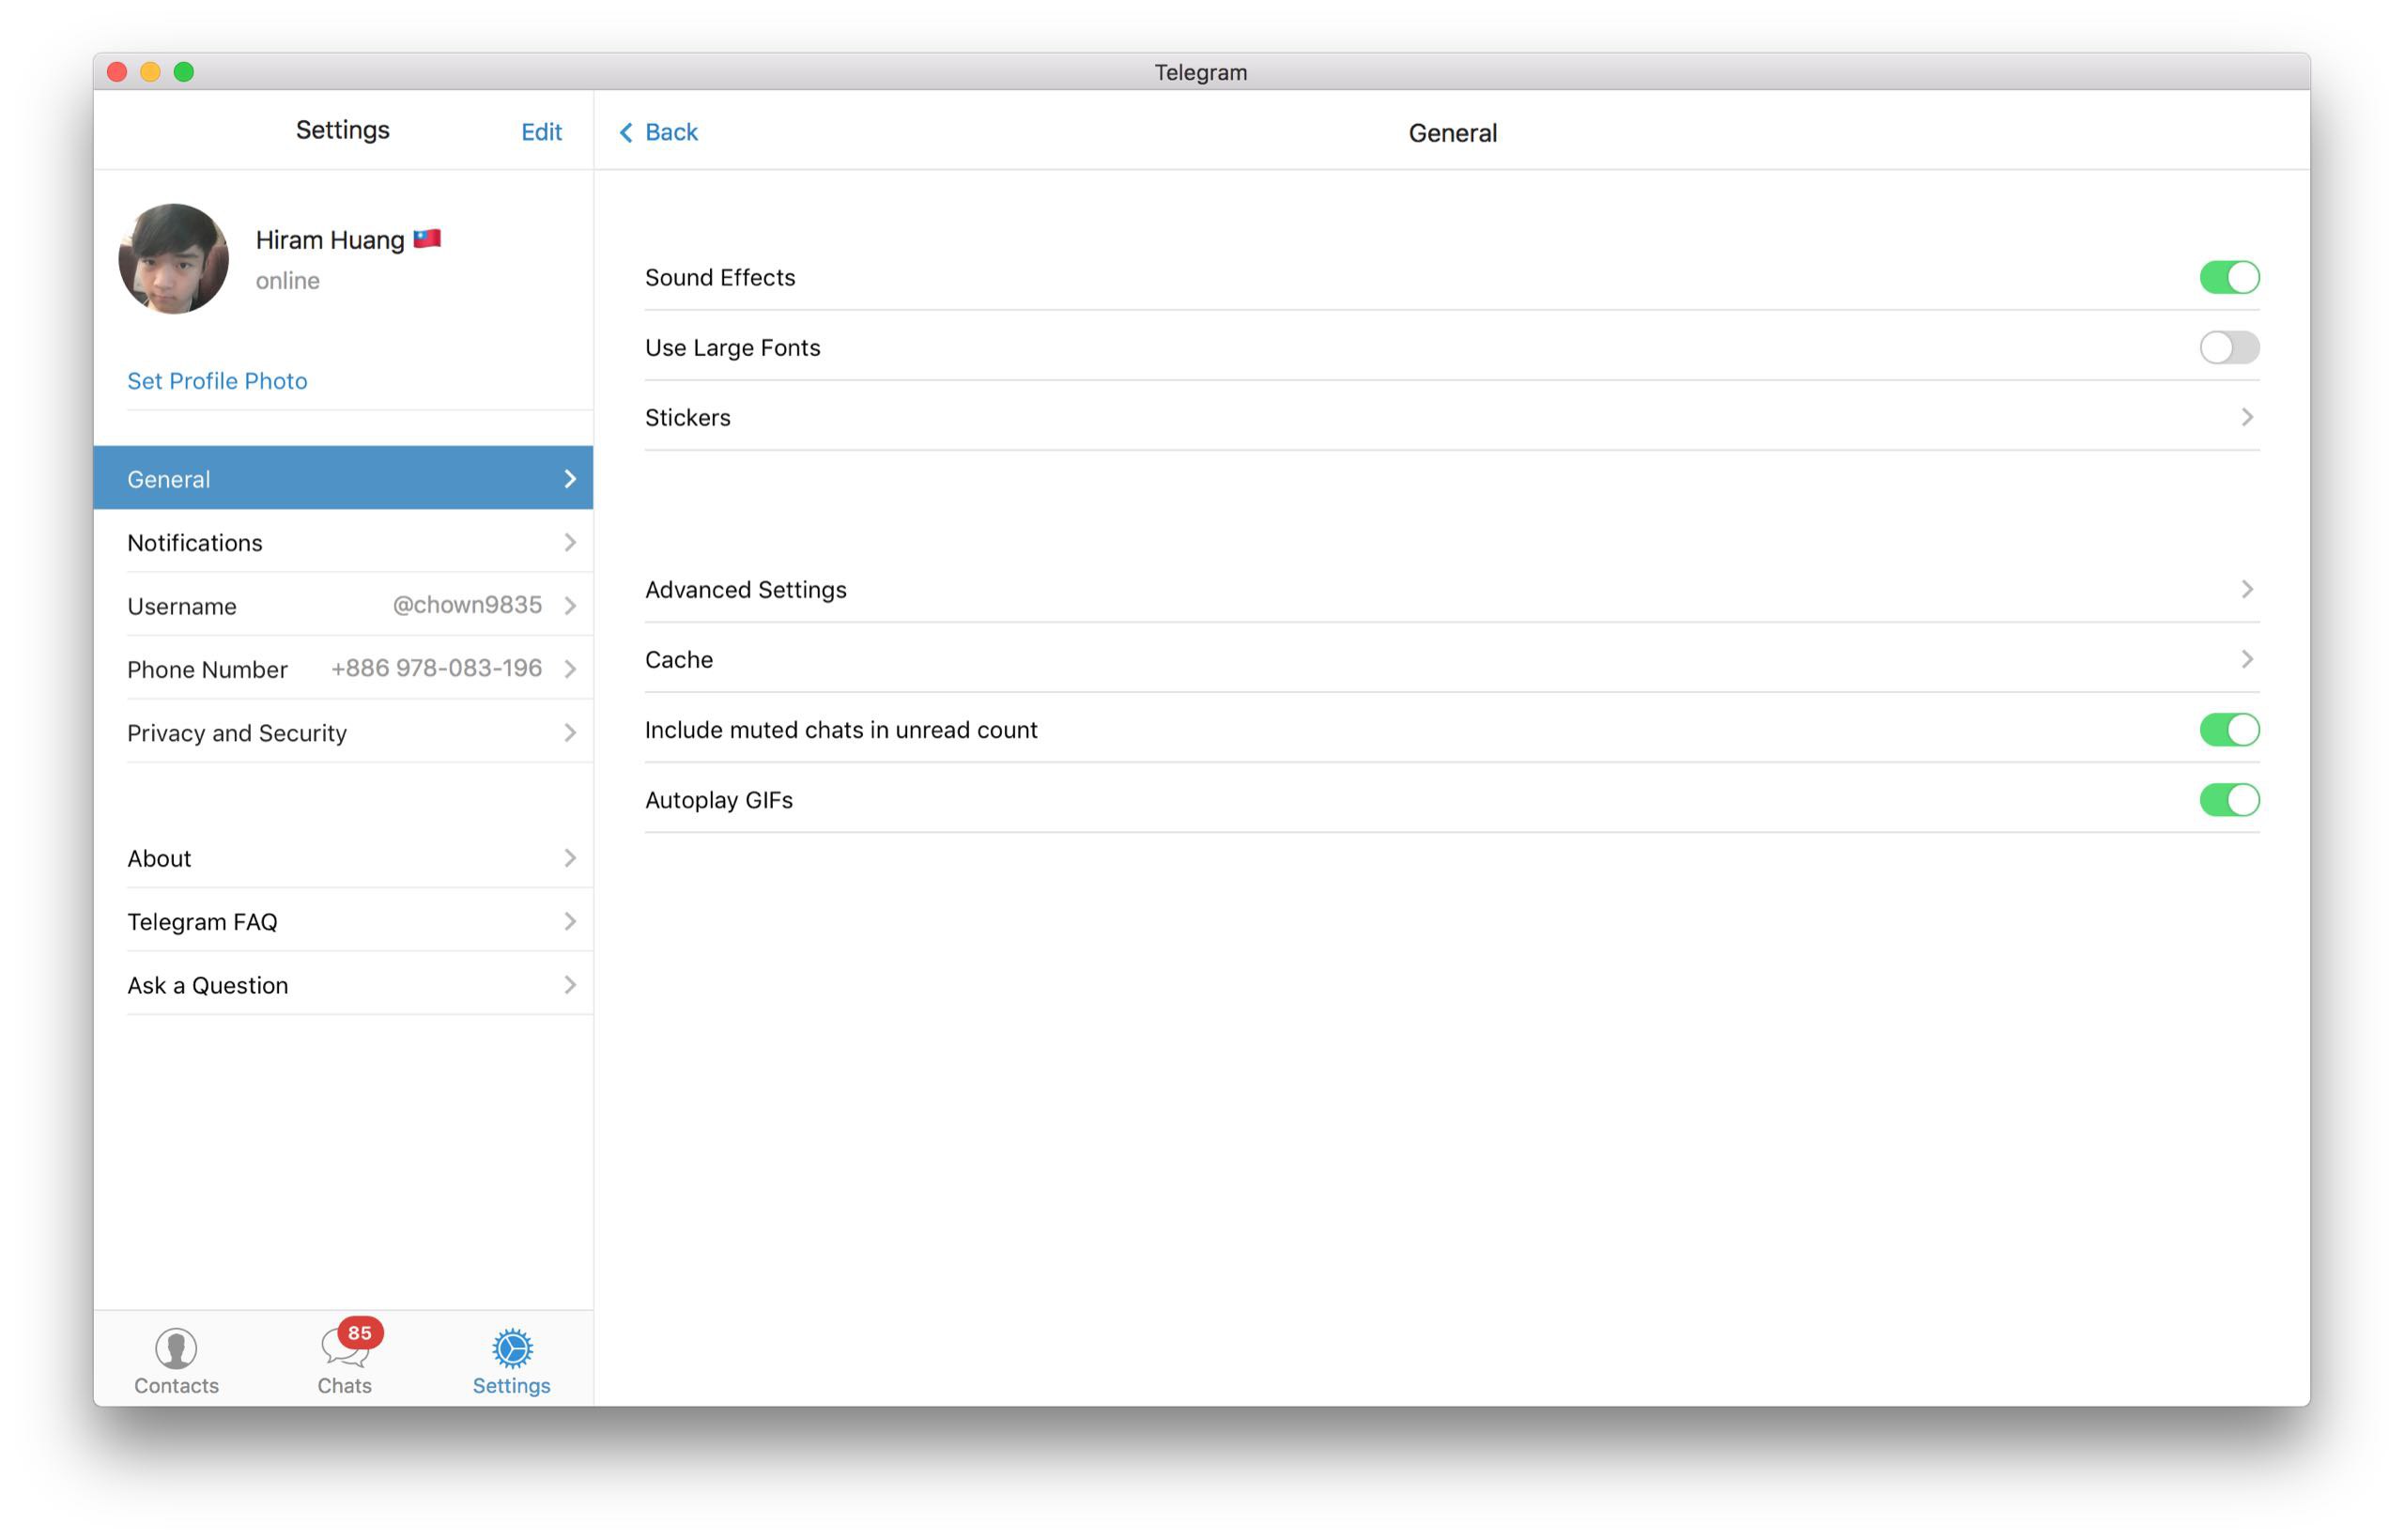
Task: Disable Include muted chats in unread count
Action: coord(2229,730)
